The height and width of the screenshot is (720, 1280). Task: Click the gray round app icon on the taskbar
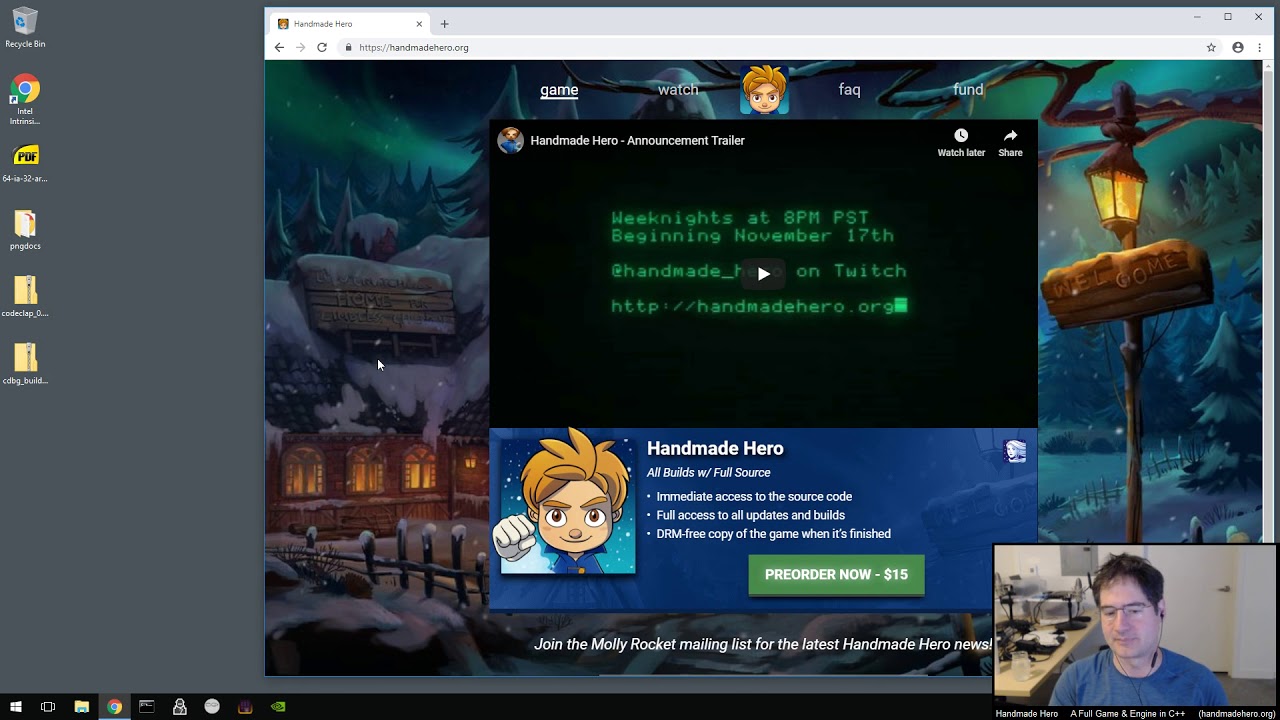tap(212, 707)
